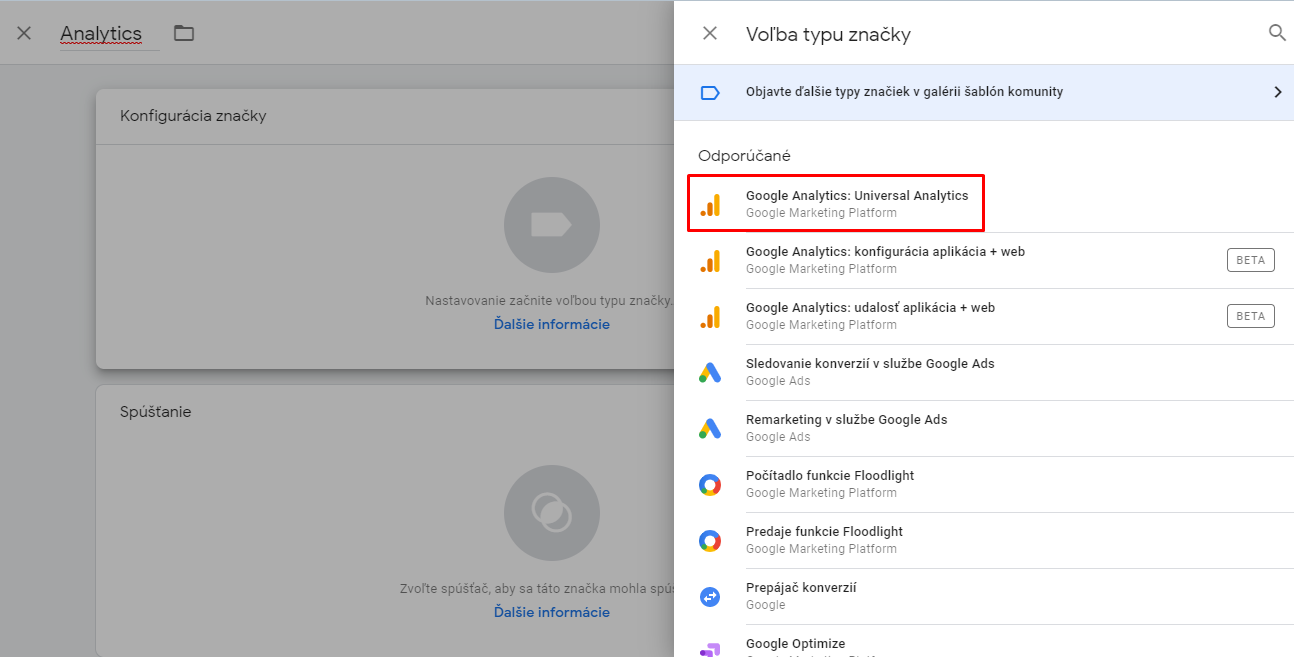Click the trigger placeholder icon in Spúšťanie

[x=552, y=514]
